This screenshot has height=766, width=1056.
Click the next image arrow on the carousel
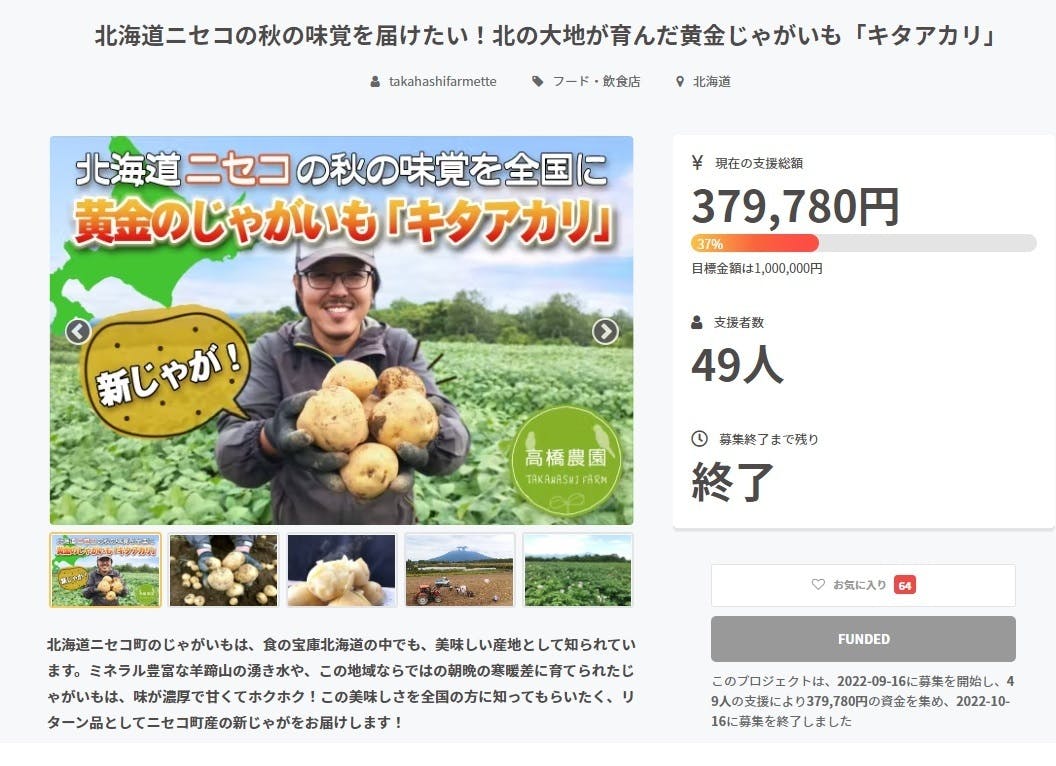tap(605, 331)
